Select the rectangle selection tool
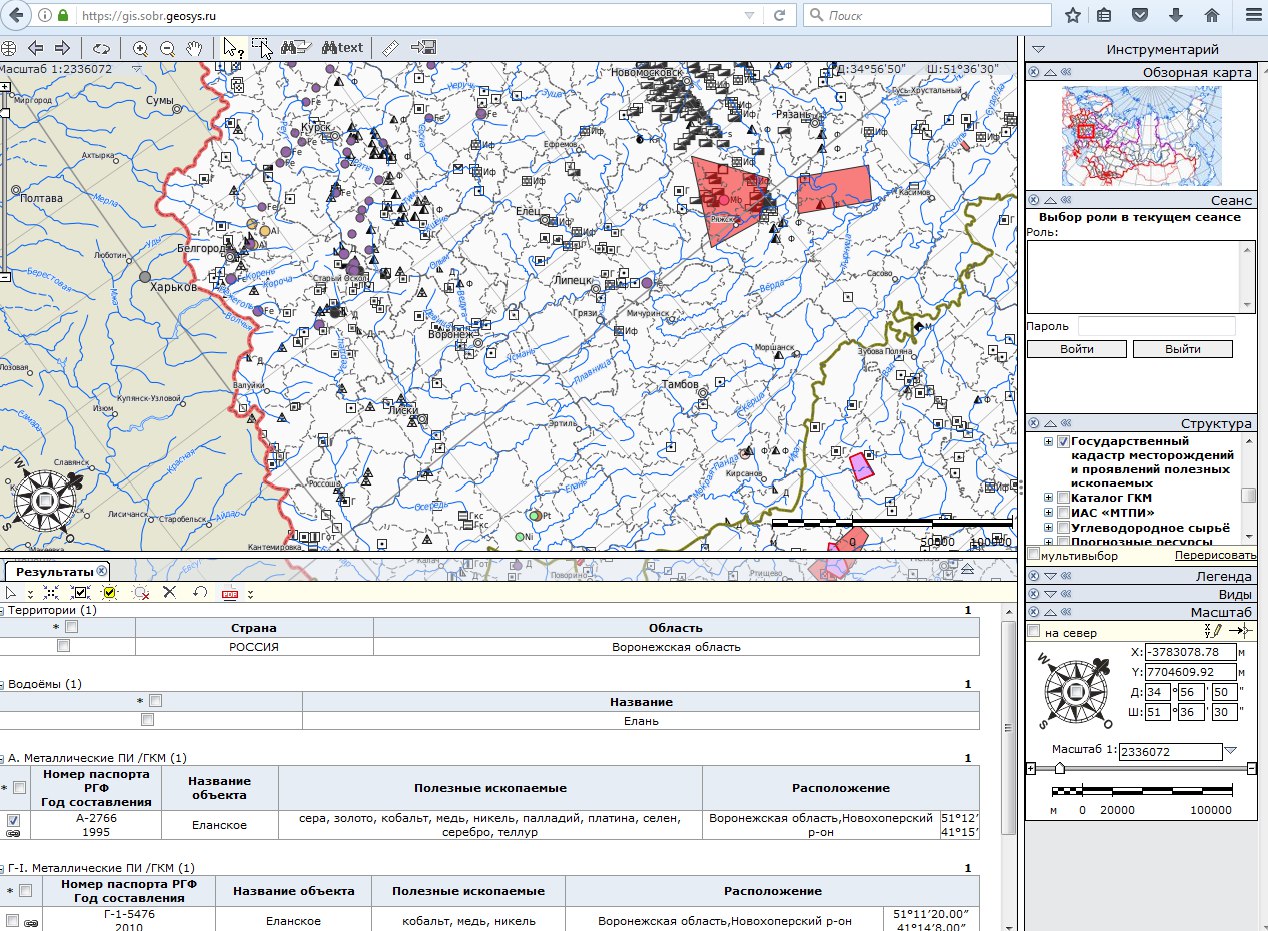Image resolution: width=1268 pixels, height=931 pixels. pos(262,48)
